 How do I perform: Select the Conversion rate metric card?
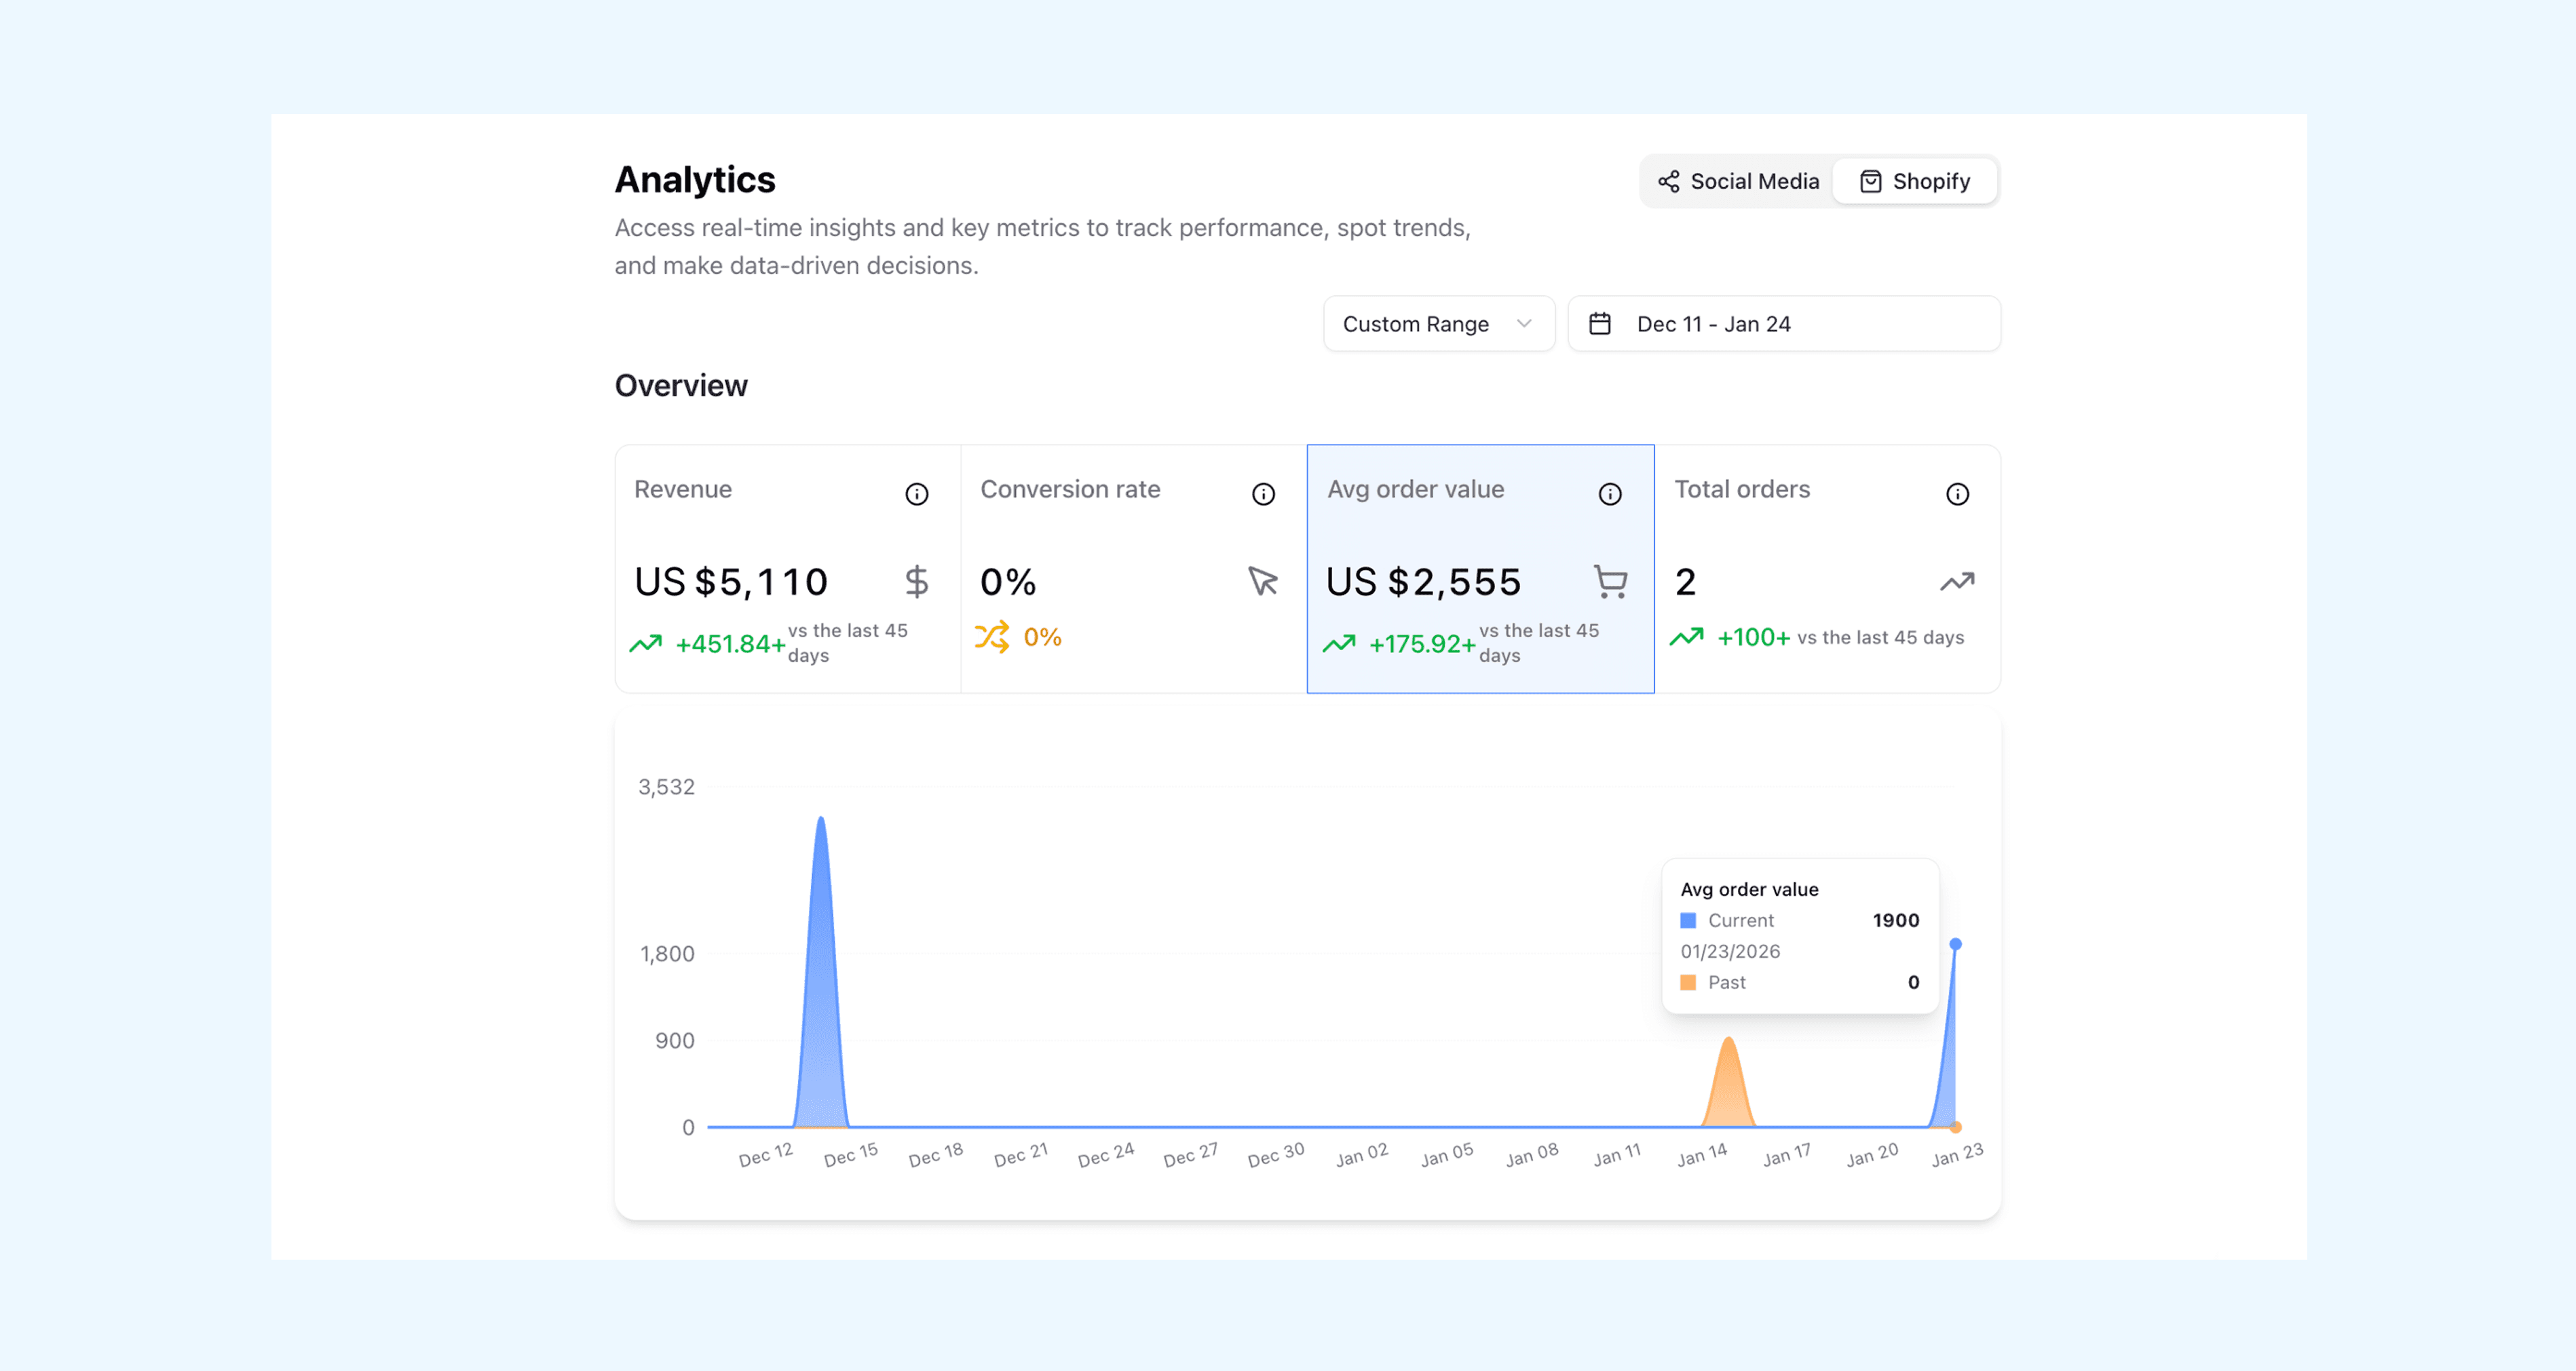coord(1133,568)
